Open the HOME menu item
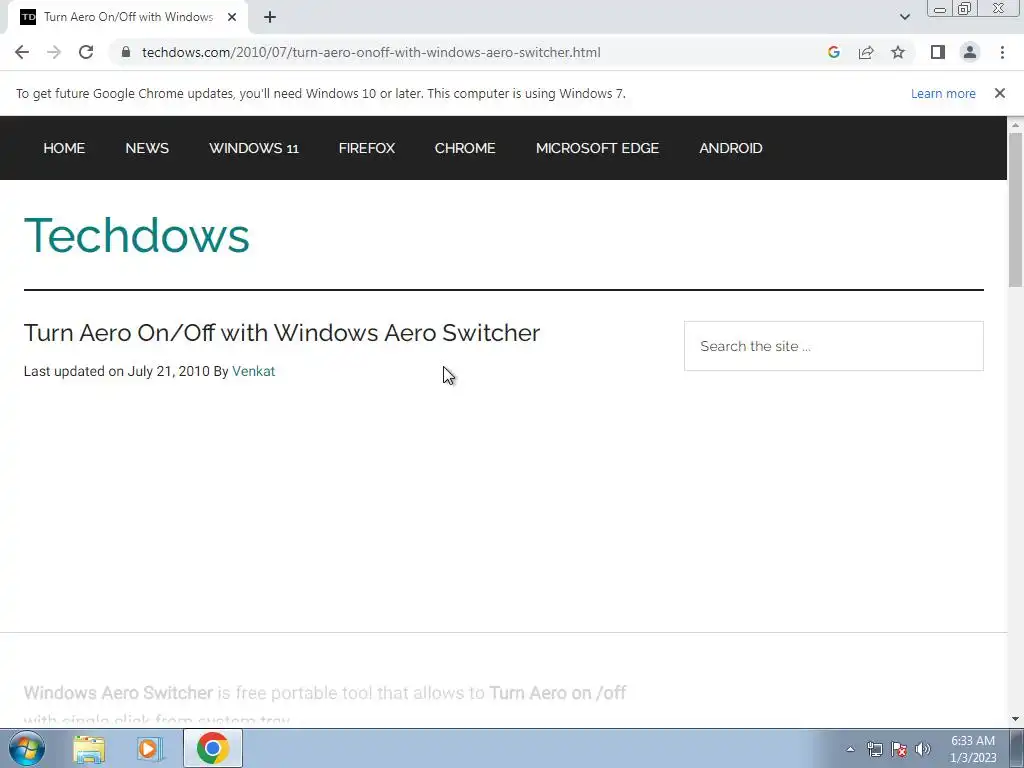 pyautogui.click(x=64, y=148)
